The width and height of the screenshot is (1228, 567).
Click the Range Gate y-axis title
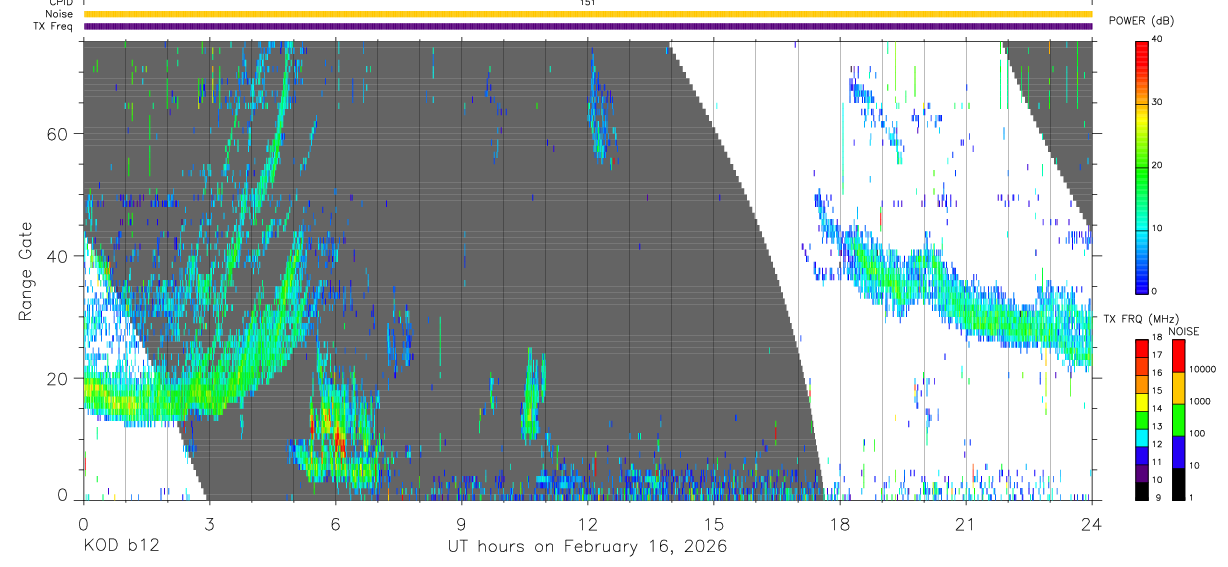point(26,272)
